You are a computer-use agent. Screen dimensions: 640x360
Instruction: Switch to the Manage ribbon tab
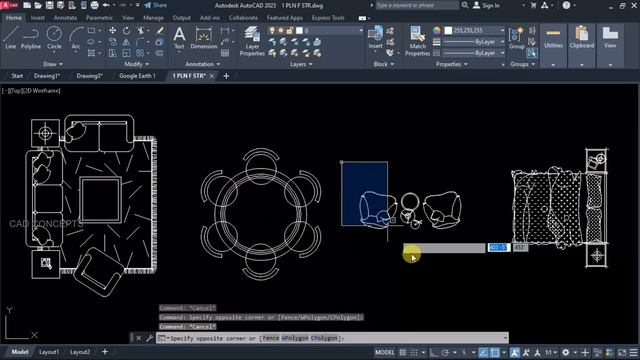coord(153,18)
